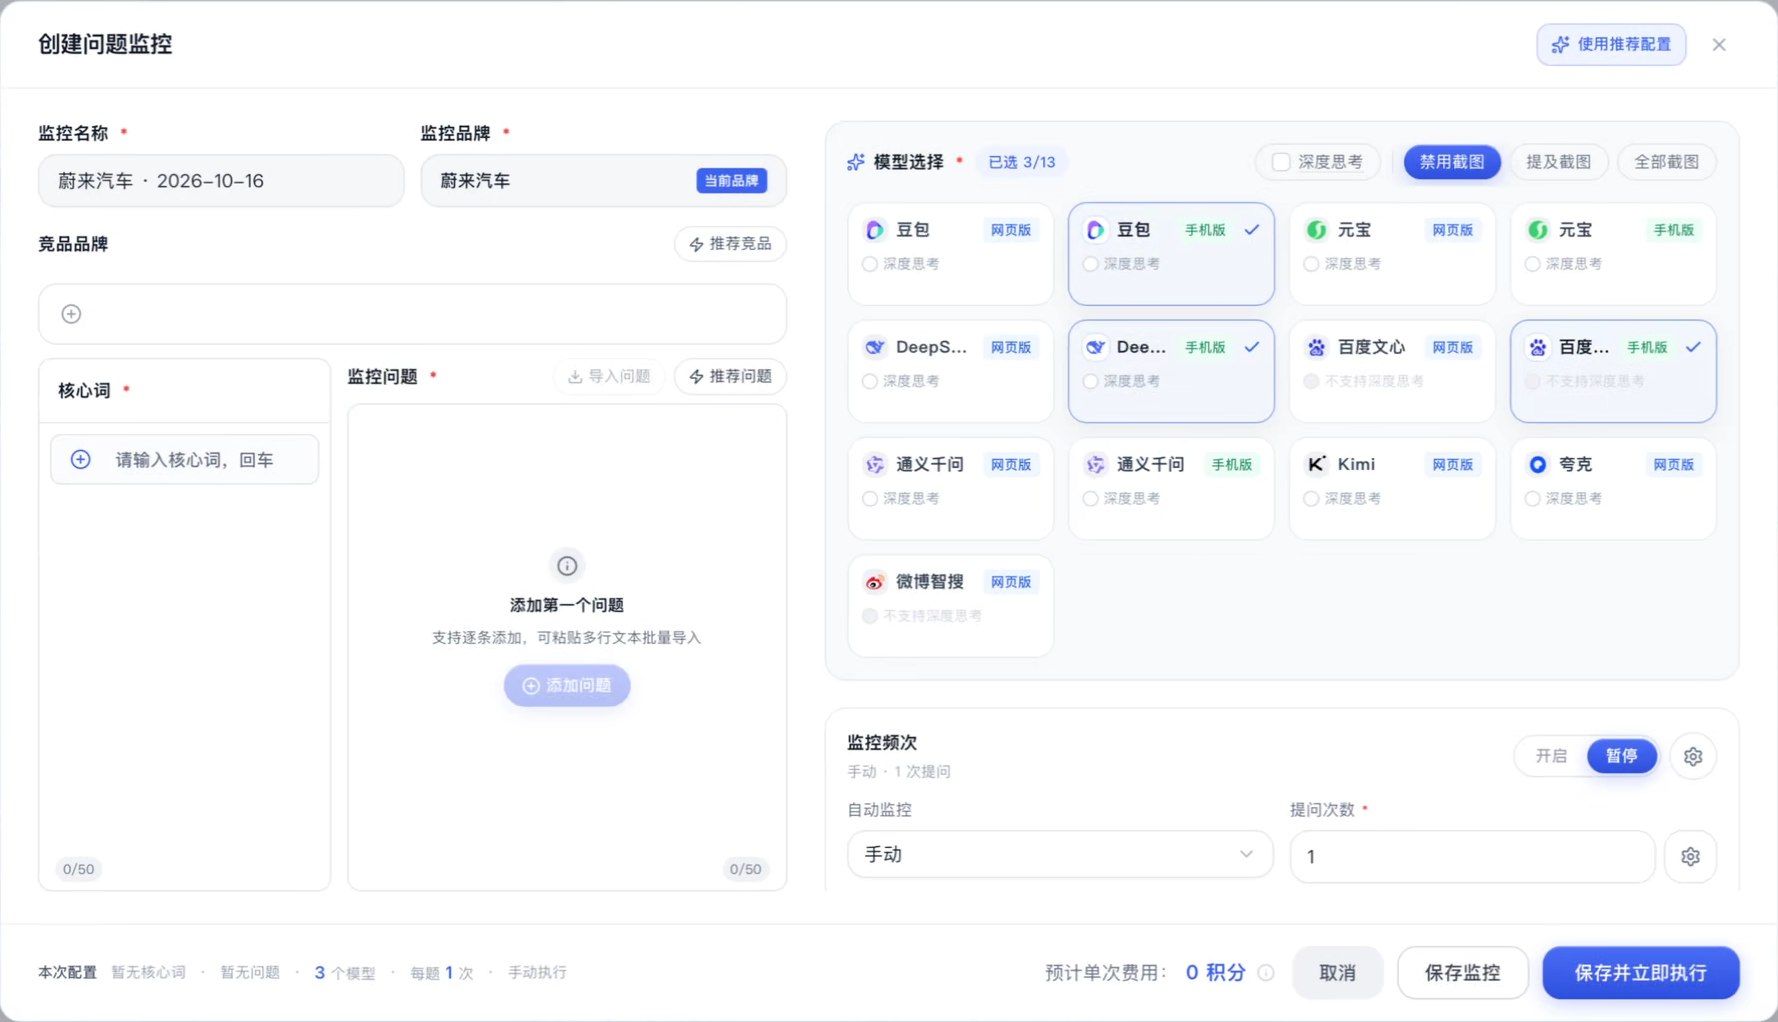Select the 禁用截图 tab
Screen dimensions: 1778x1022
pos(1452,162)
